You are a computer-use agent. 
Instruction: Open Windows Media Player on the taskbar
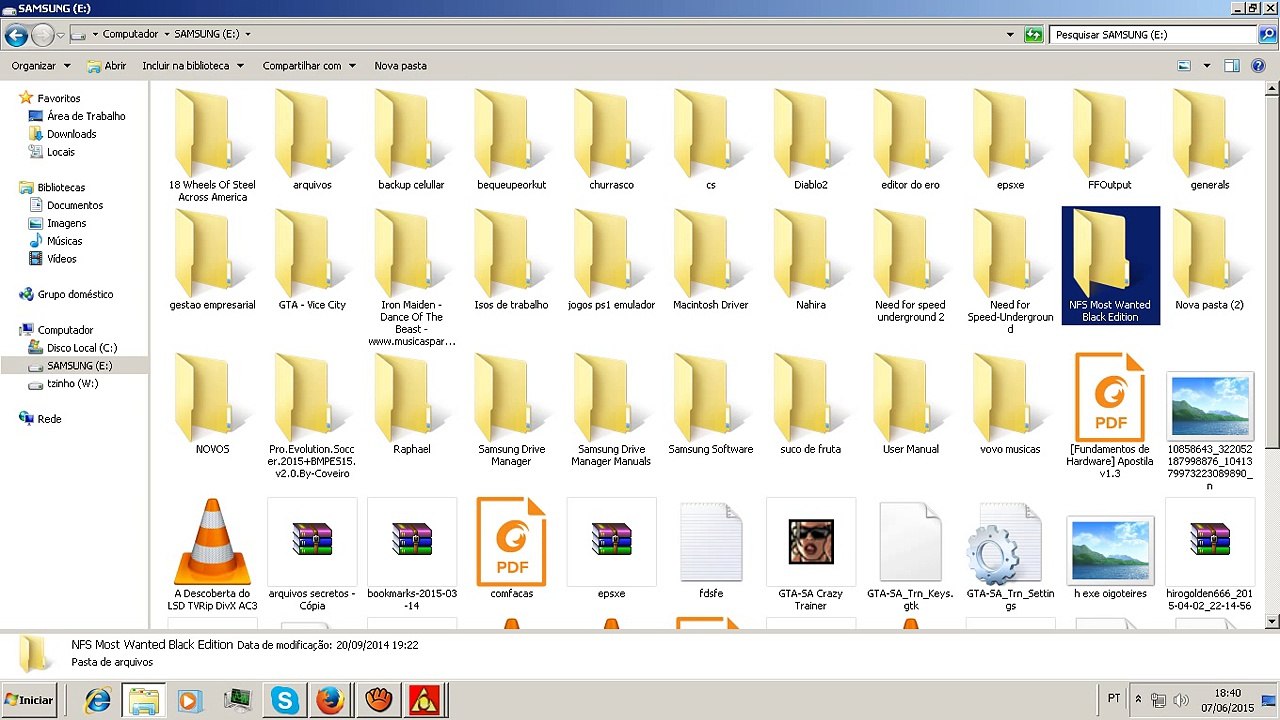click(190, 701)
